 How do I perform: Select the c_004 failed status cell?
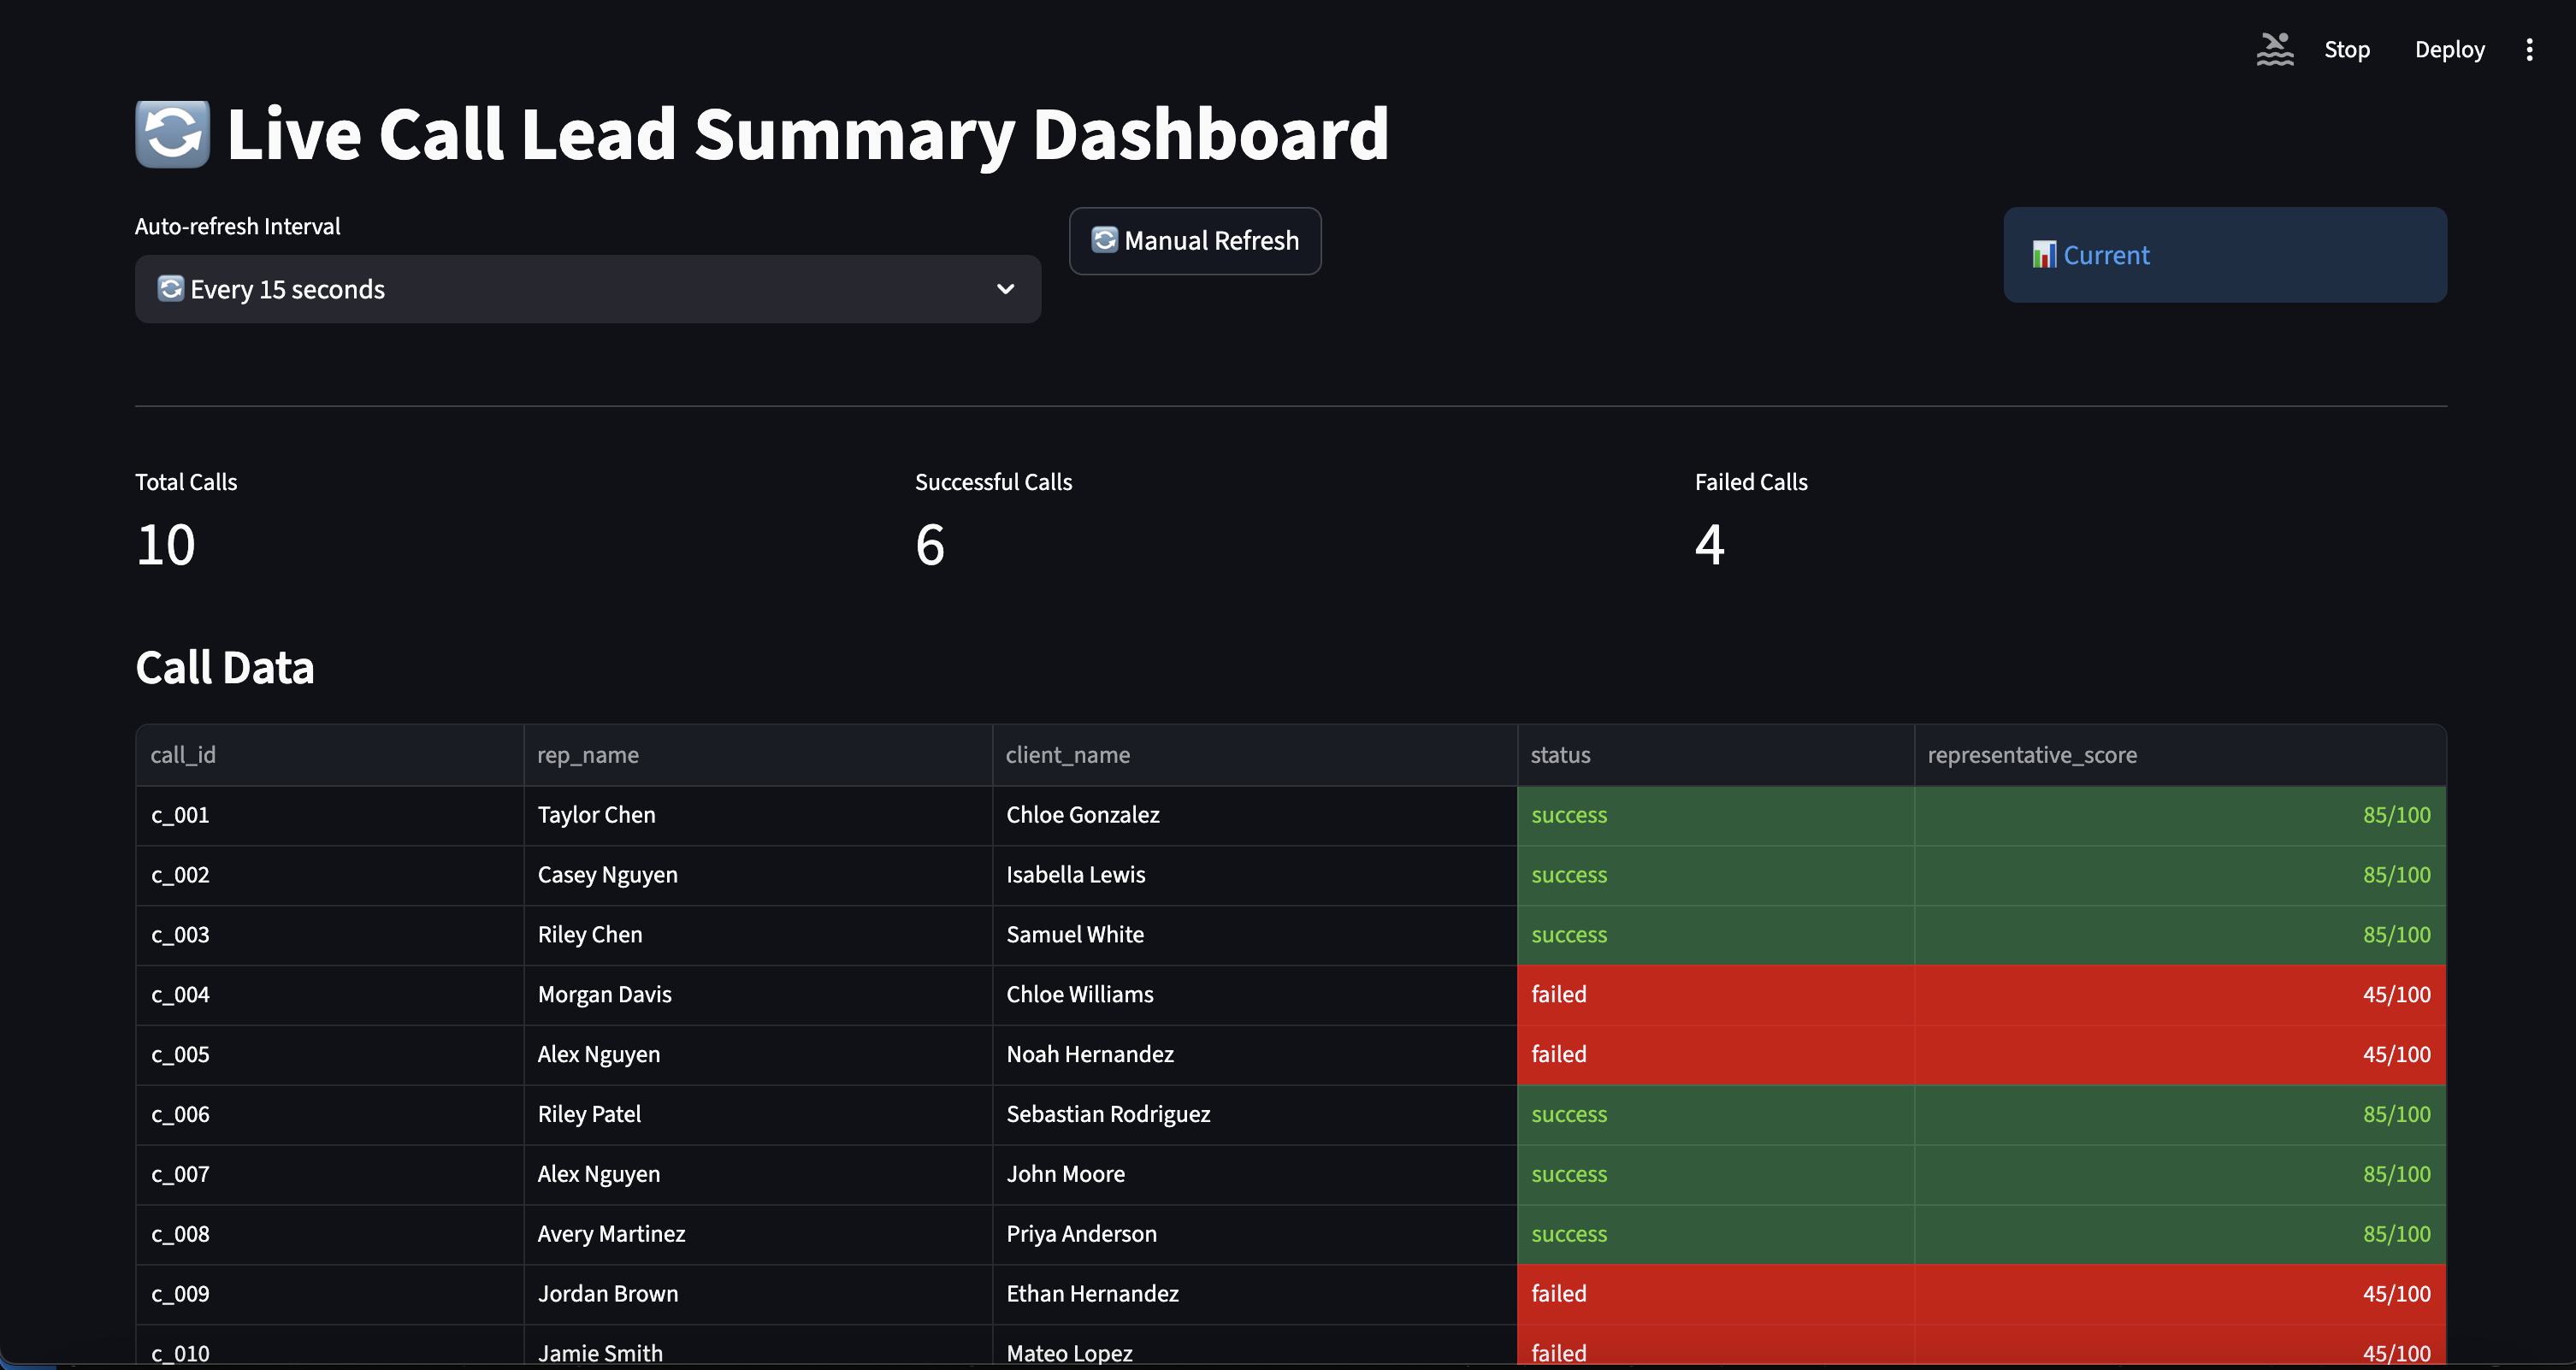[x=1715, y=995]
